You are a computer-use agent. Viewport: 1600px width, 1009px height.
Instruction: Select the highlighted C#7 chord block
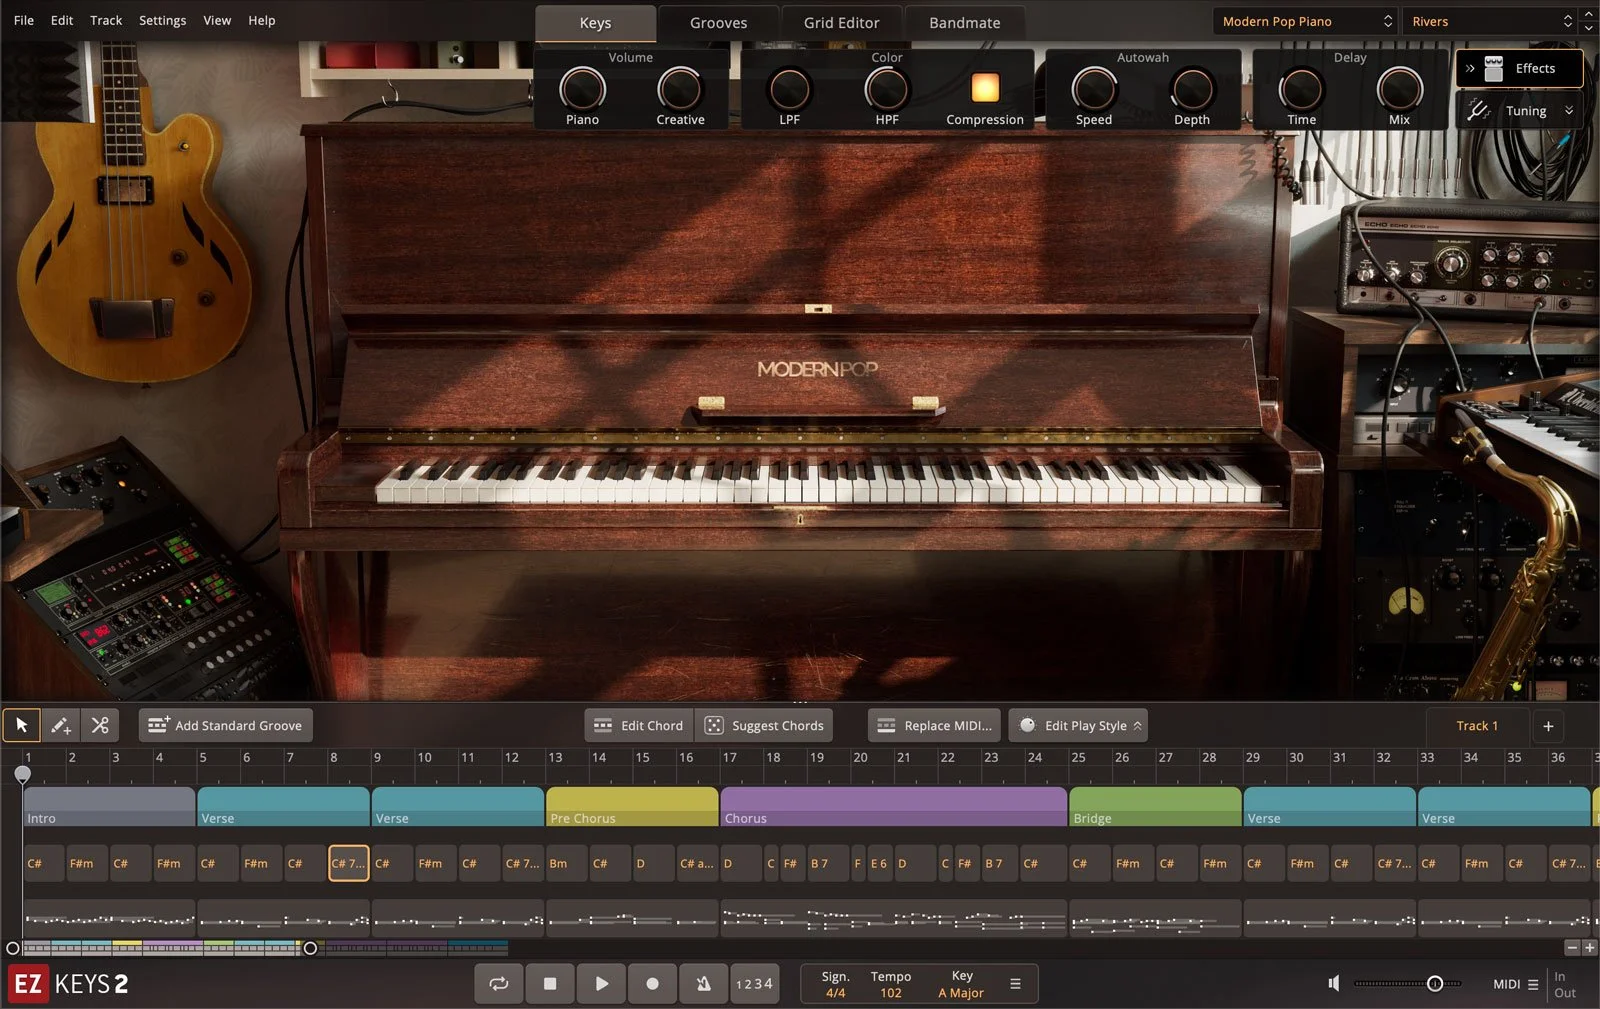click(x=349, y=863)
